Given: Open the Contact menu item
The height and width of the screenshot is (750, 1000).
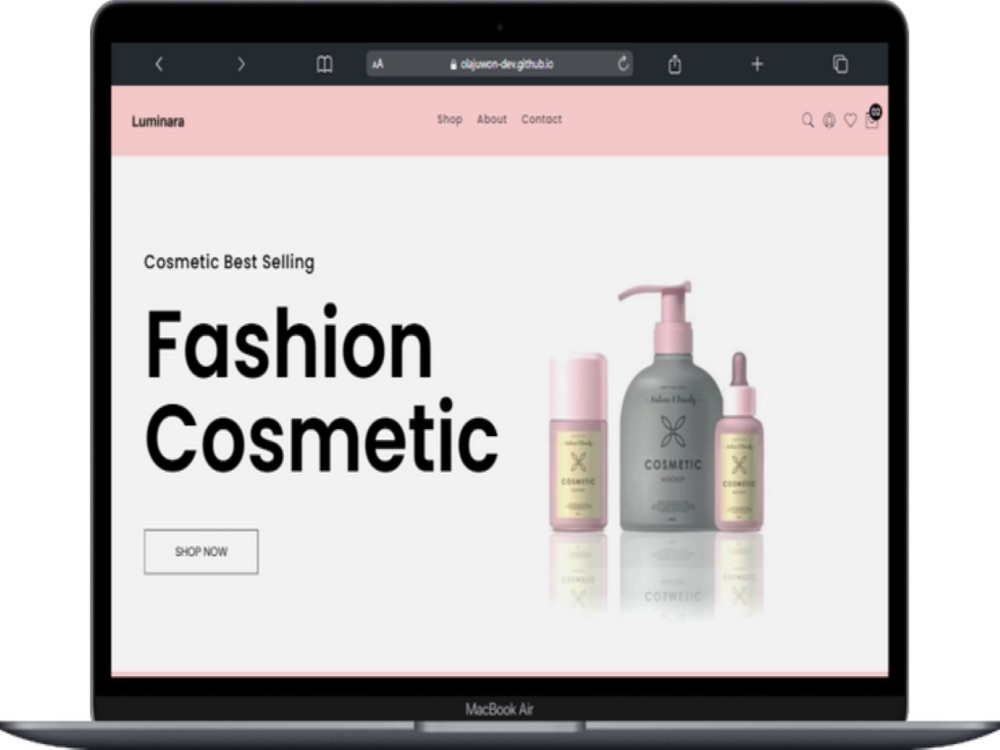Looking at the screenshot, I should tap(541, 119).
